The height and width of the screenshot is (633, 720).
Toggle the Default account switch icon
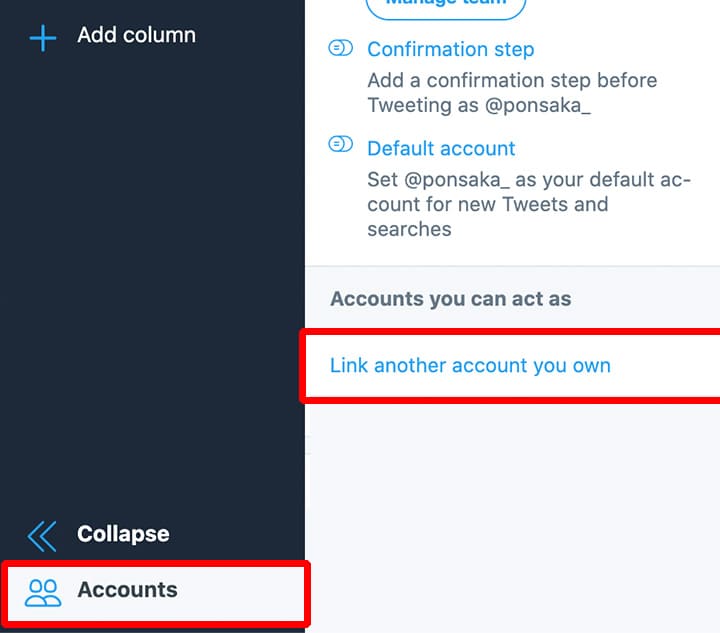pos(340,144)
